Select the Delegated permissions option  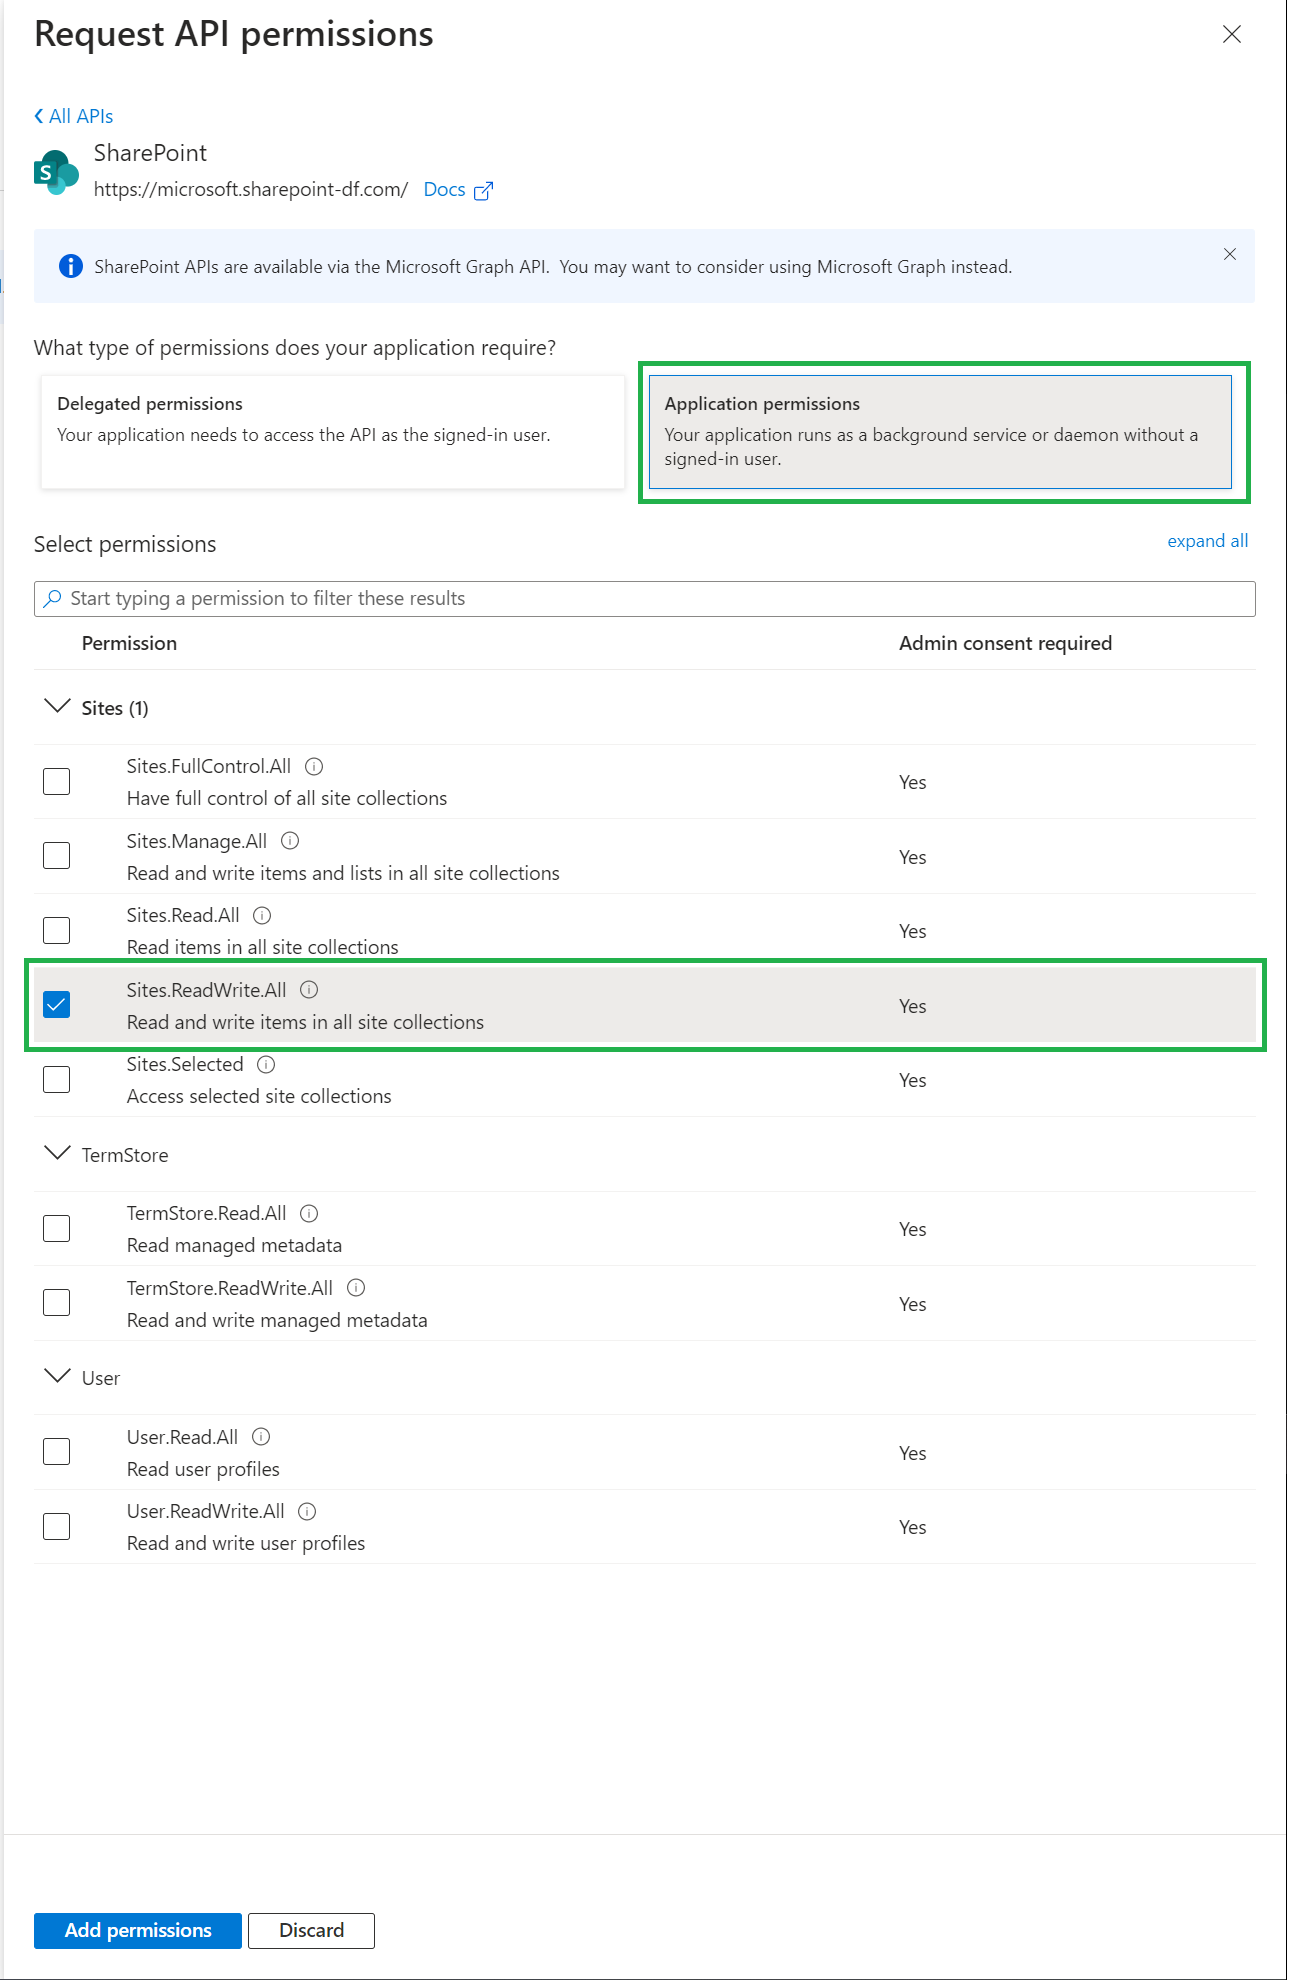pos(332,432)
